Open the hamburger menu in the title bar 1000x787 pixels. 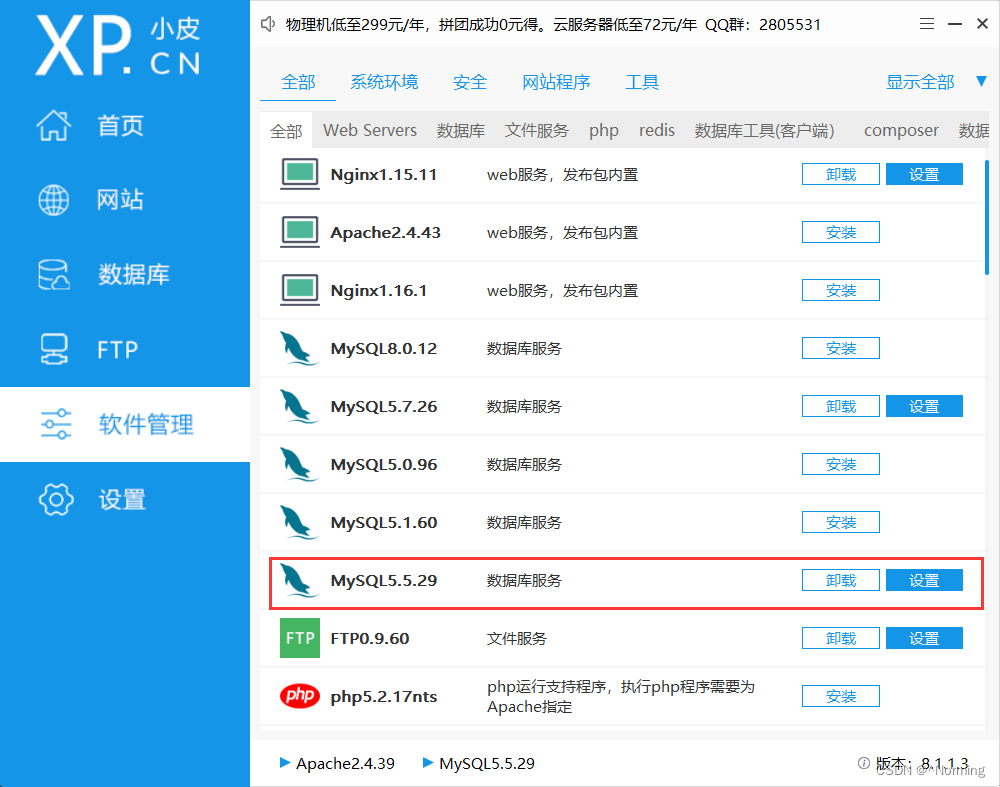[x=927, y=24]
